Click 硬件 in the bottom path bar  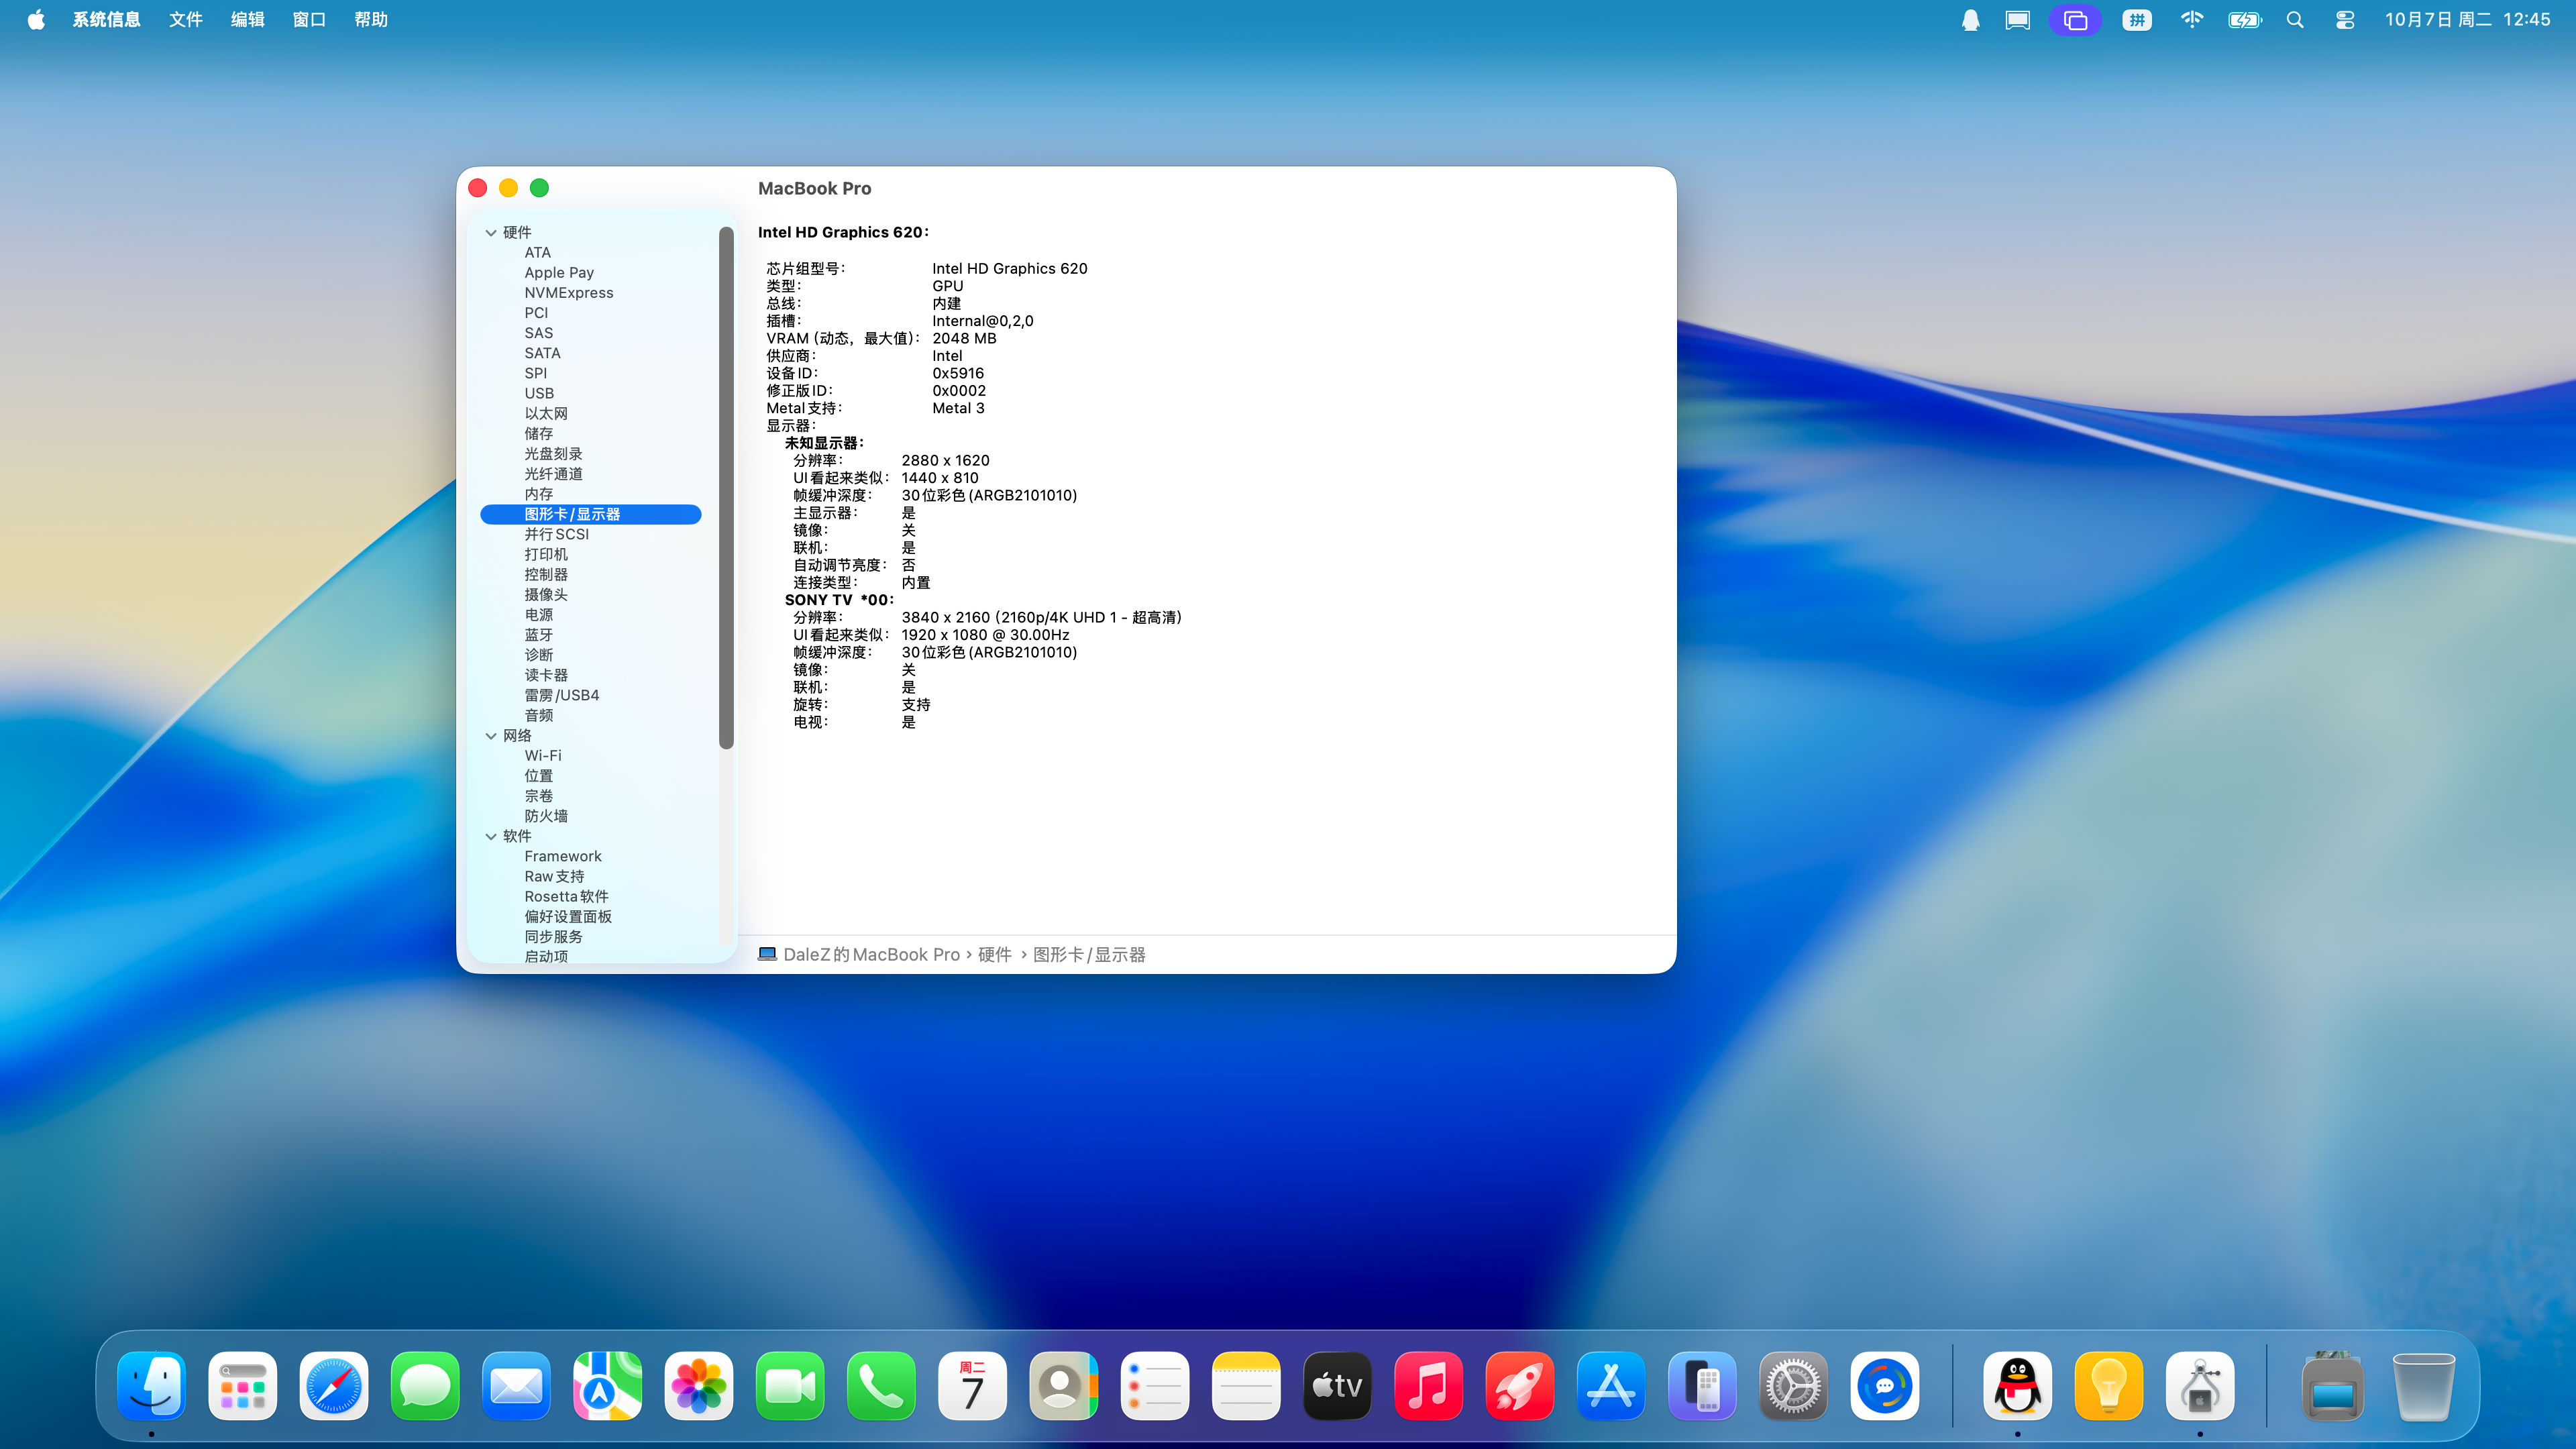coord(994,954)
